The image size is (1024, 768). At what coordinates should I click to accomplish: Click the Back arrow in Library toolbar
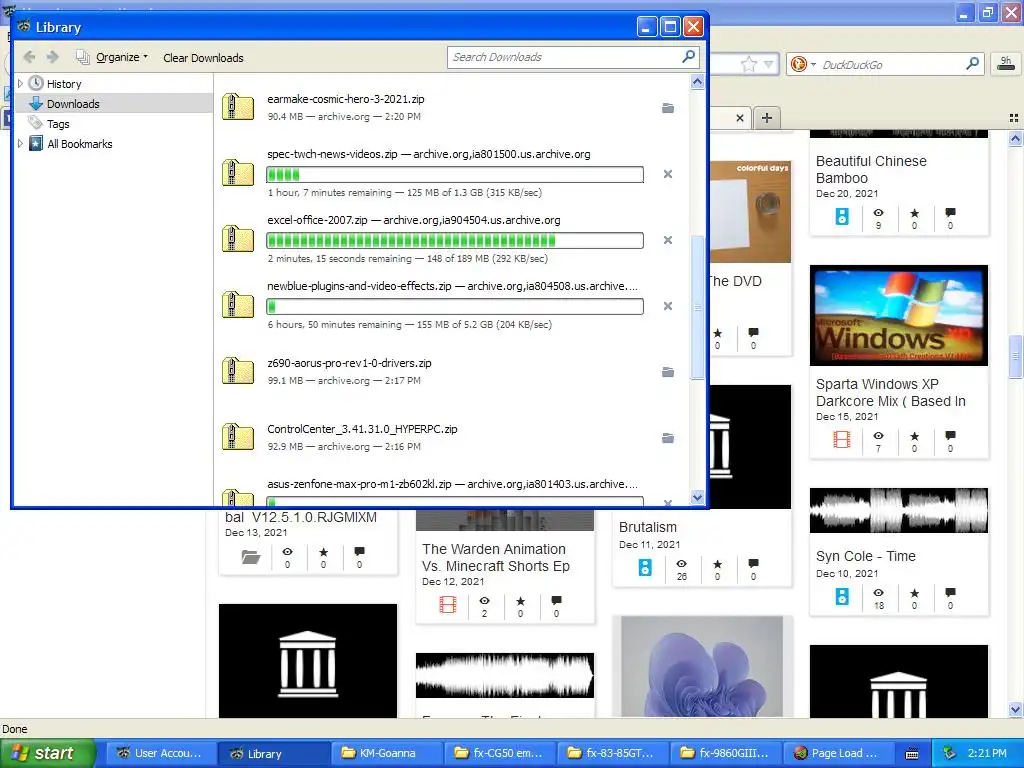(29, 57)
